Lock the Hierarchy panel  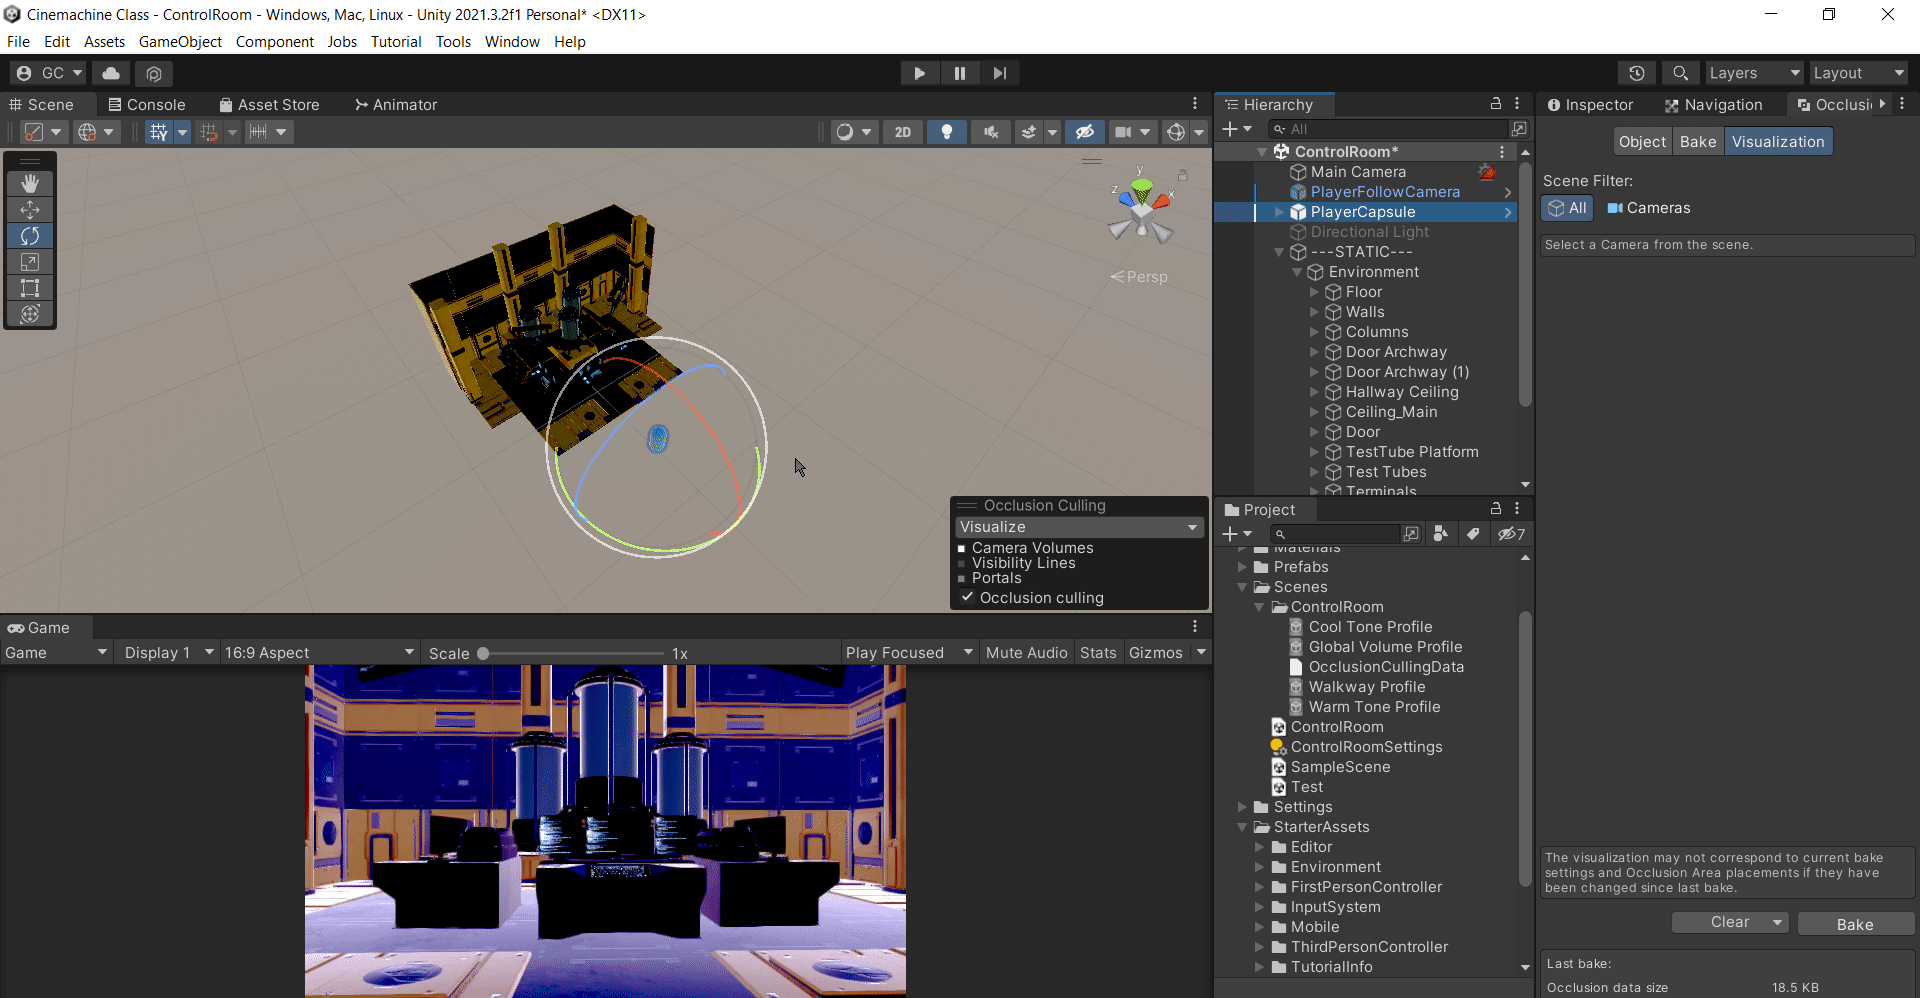coord(1496,104)
